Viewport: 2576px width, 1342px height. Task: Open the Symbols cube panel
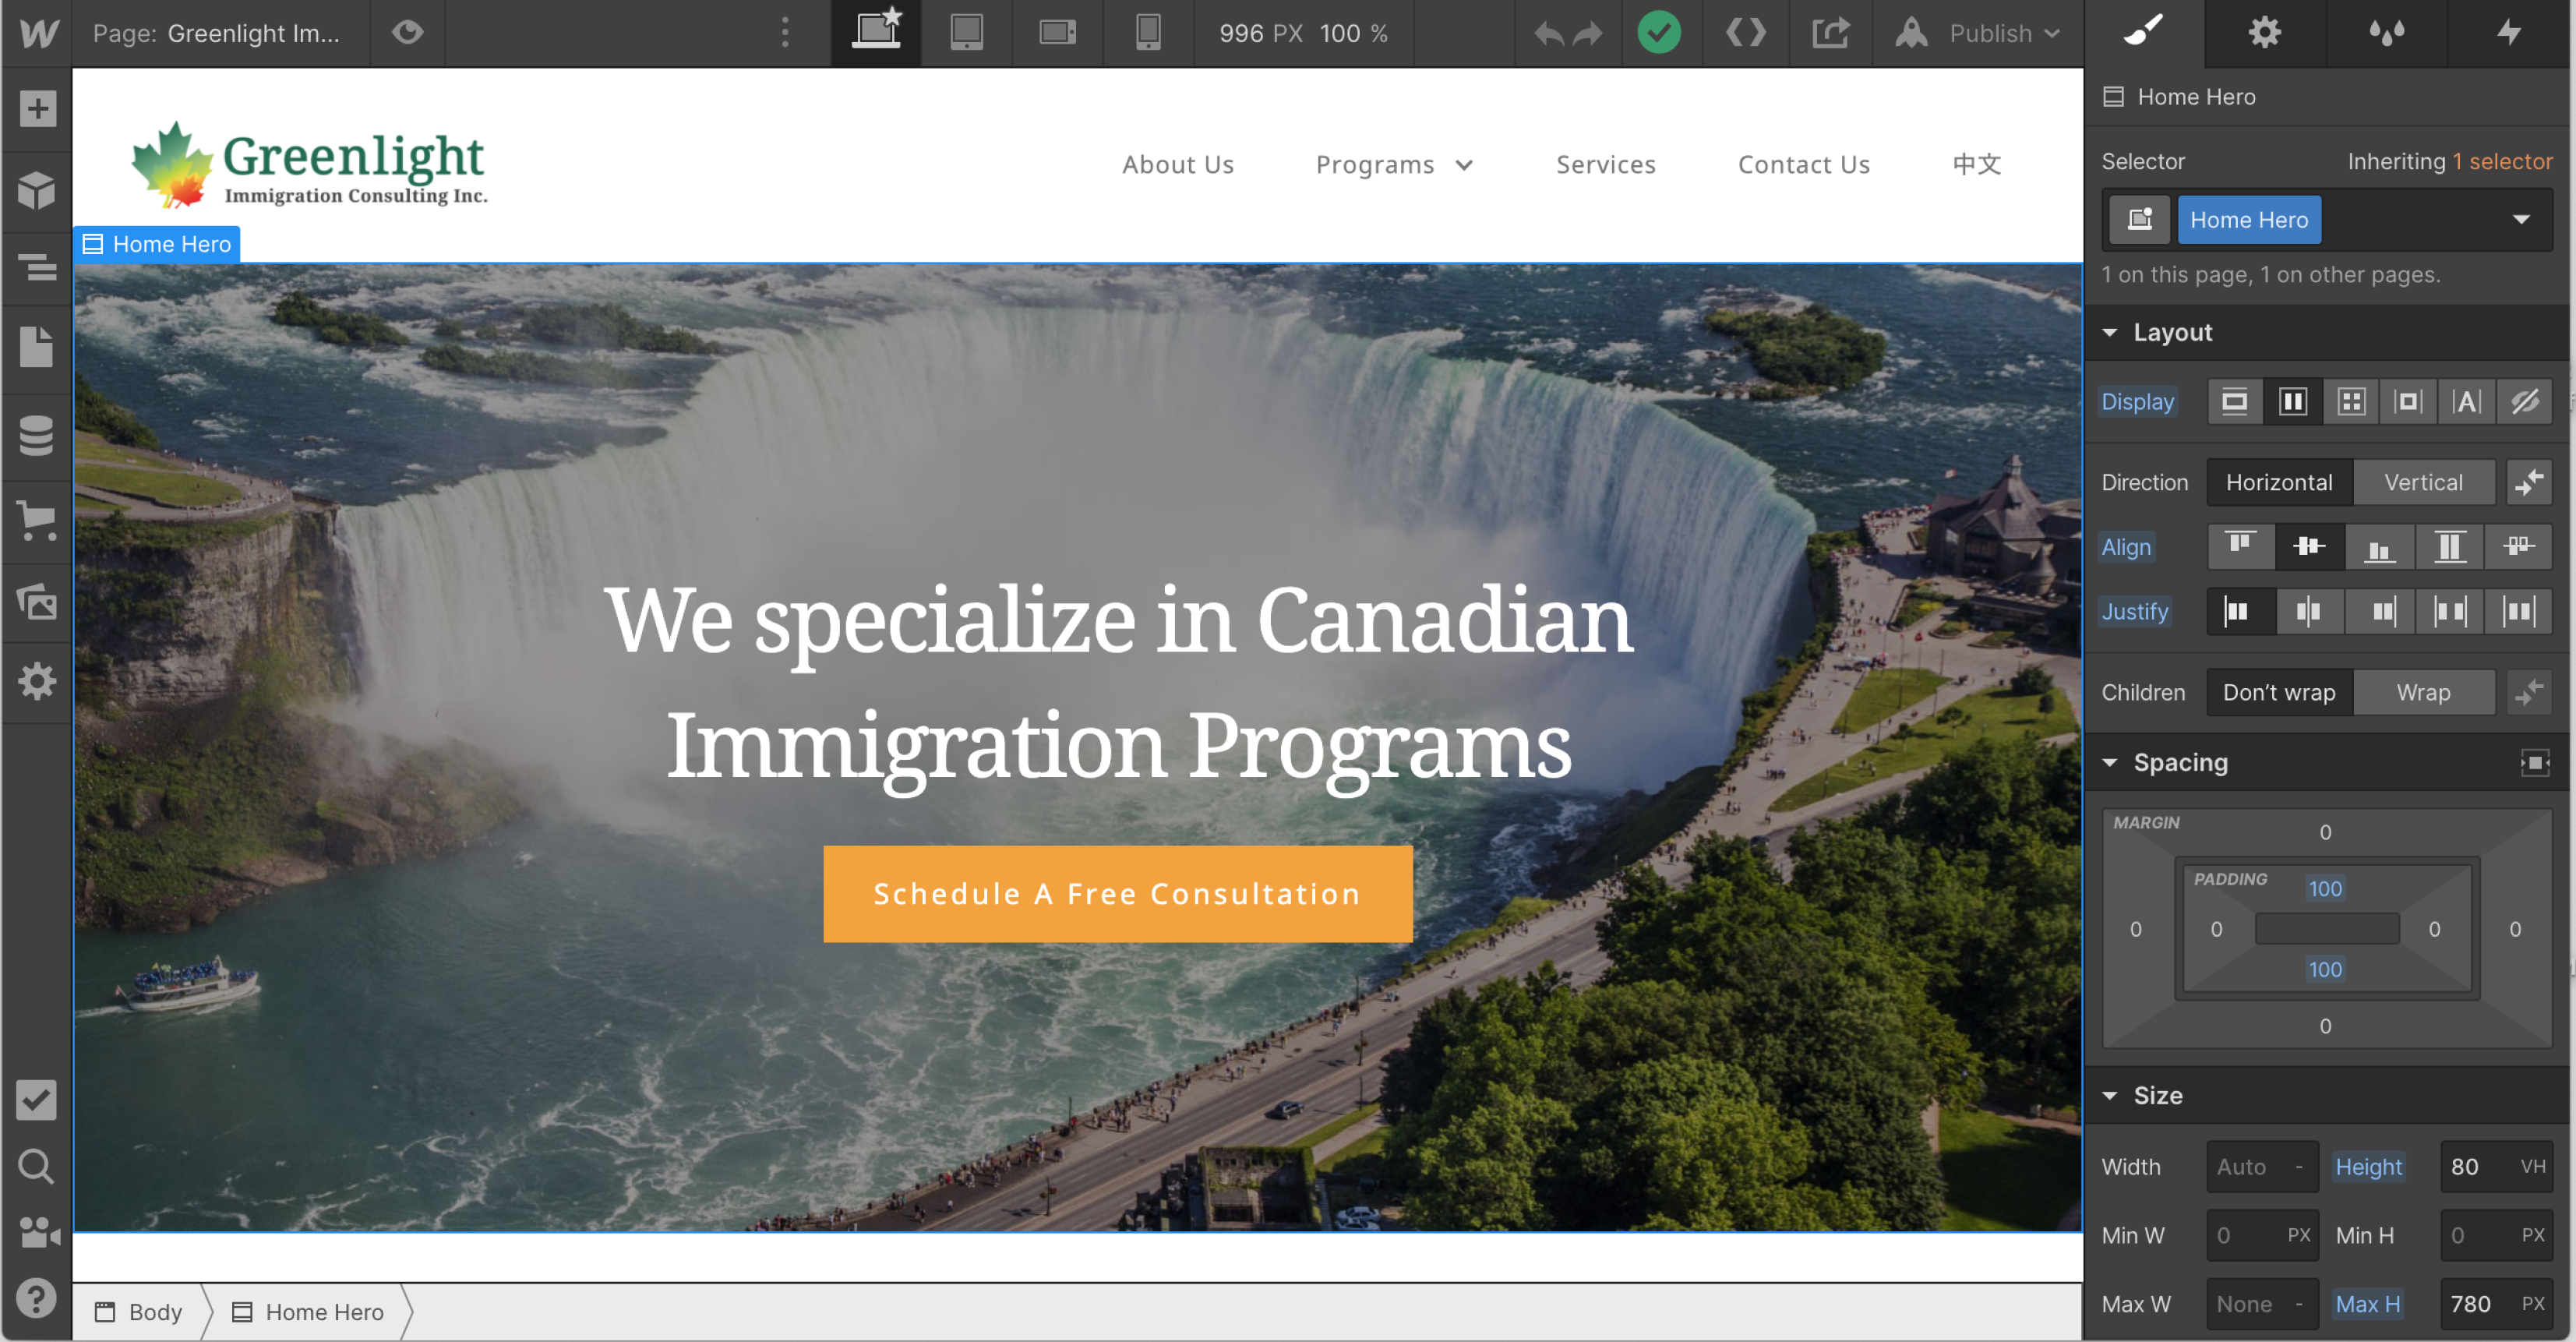[x=37, y=189]
